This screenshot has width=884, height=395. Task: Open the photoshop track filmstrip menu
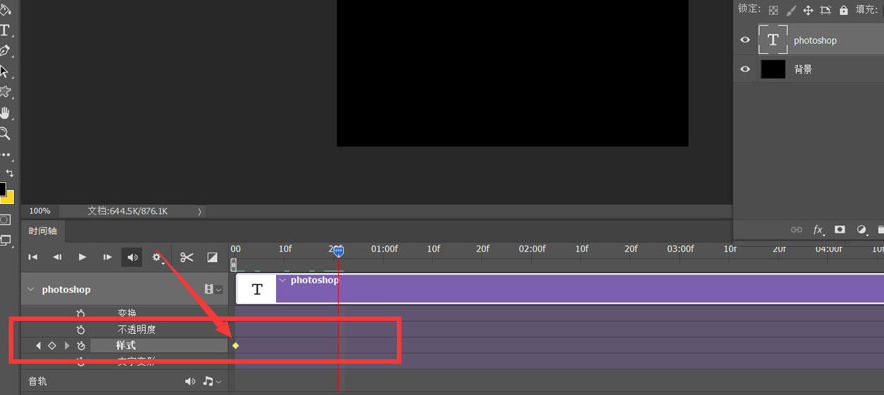pyautogui.click(x=213, y=290)
